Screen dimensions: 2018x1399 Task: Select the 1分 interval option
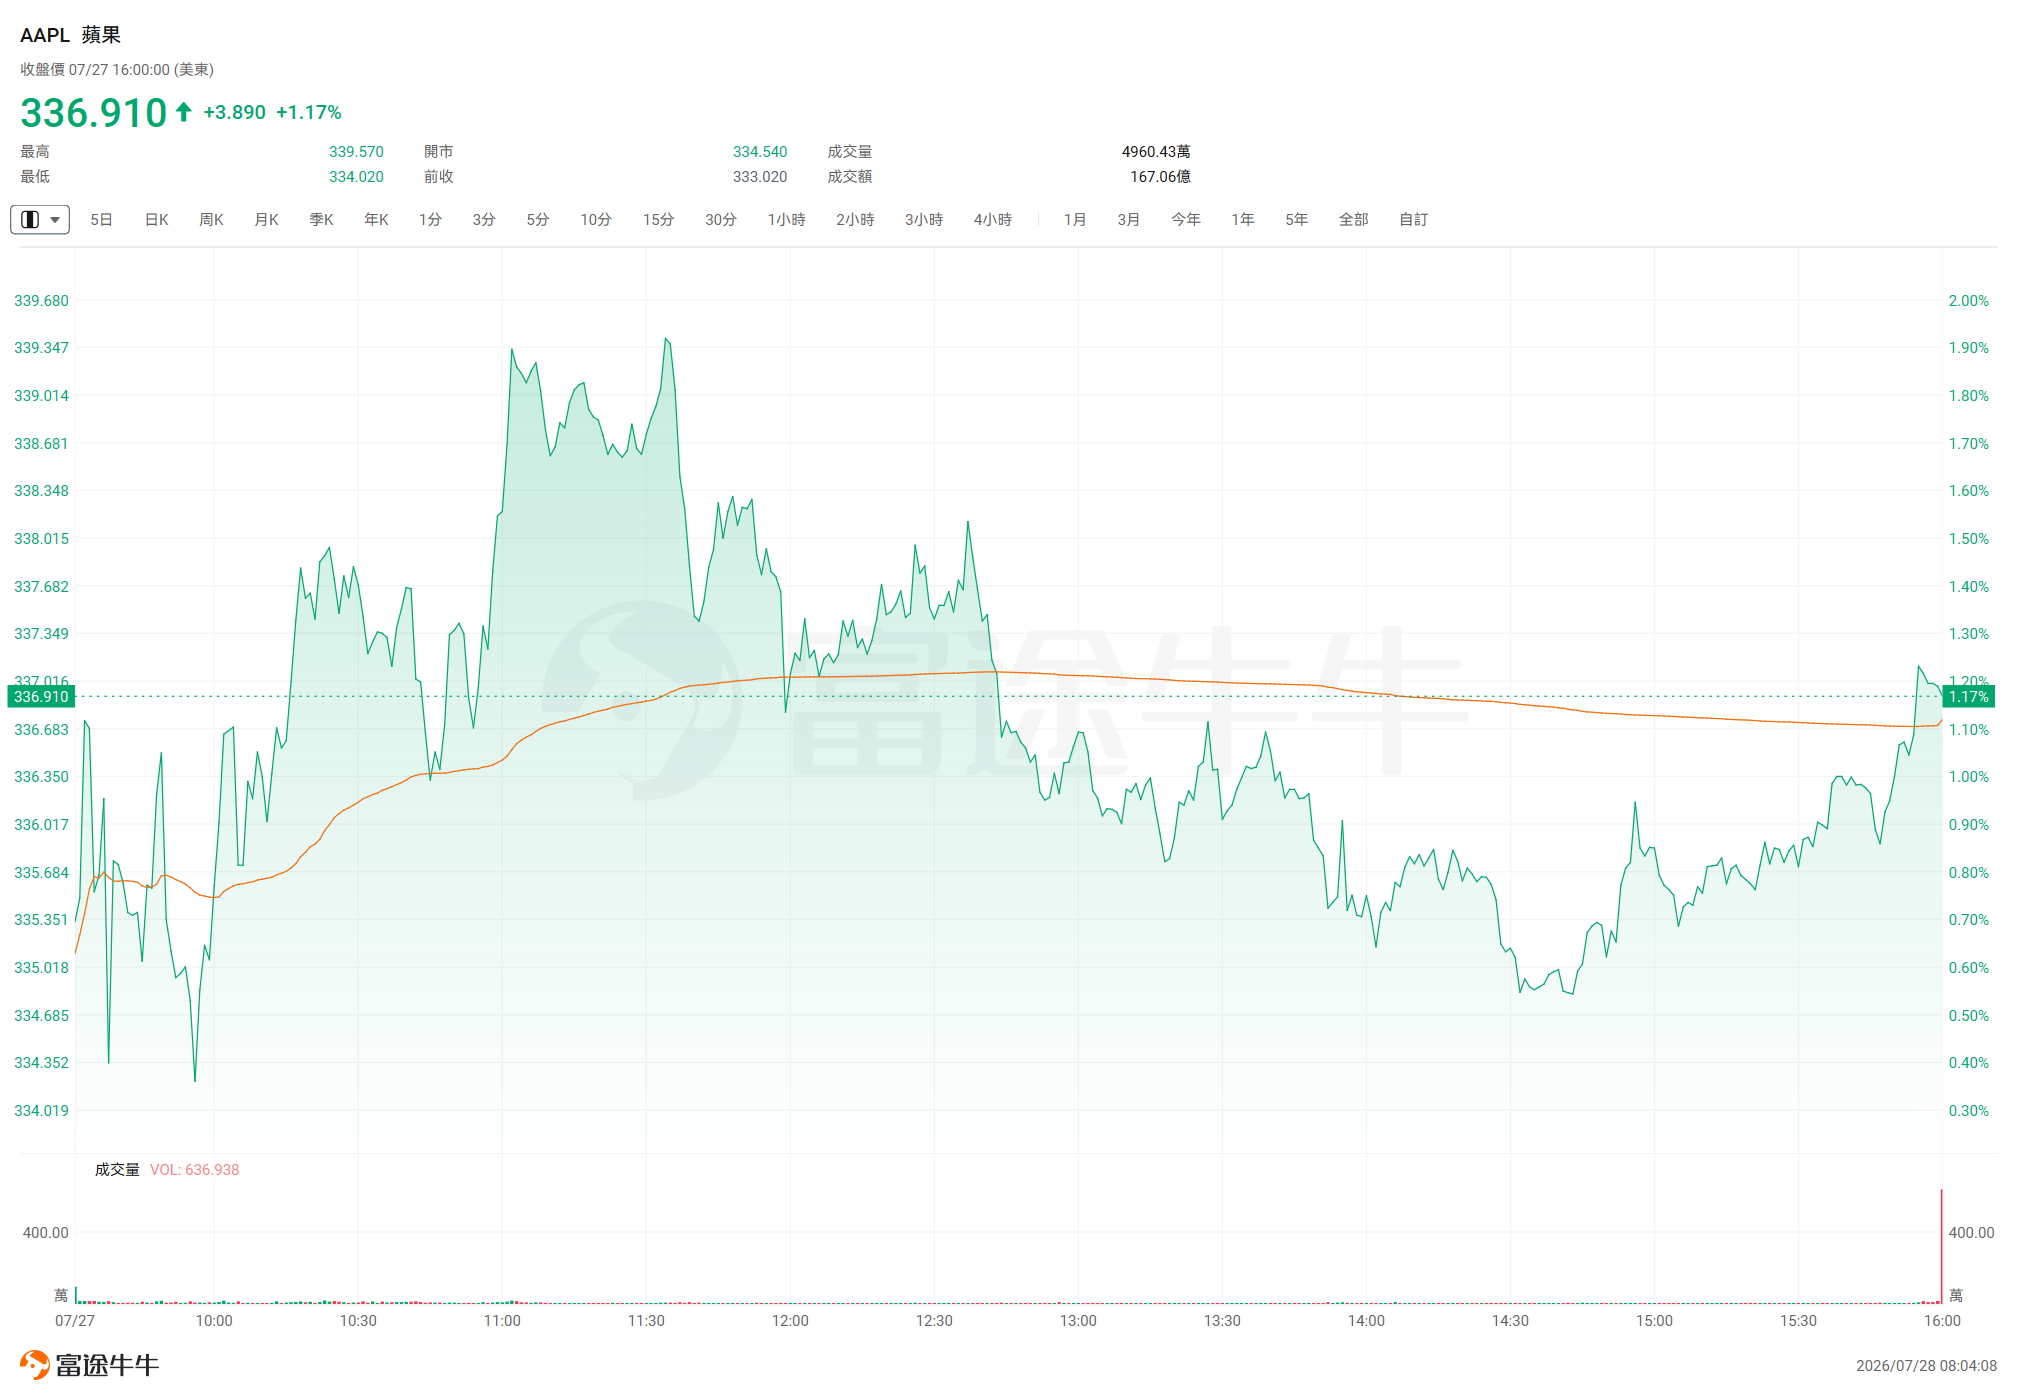tap(430, 219)
